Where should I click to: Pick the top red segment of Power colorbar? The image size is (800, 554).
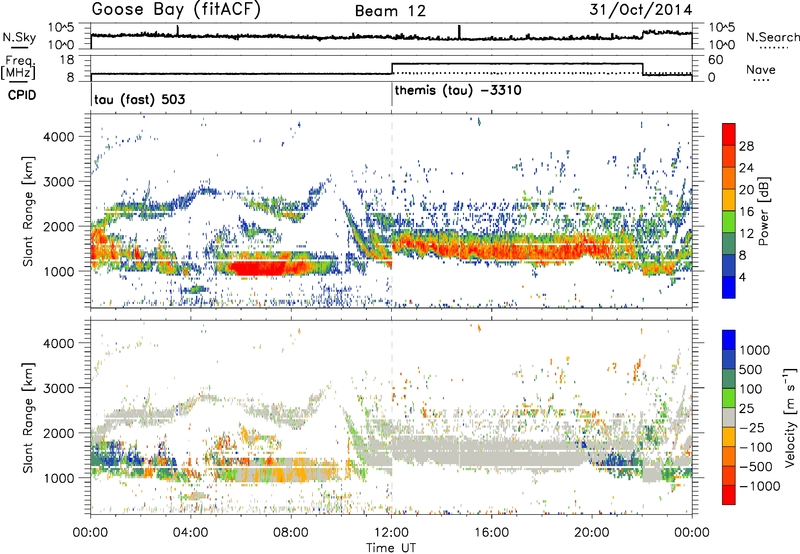pyautogui.click(x=729, y=134)
